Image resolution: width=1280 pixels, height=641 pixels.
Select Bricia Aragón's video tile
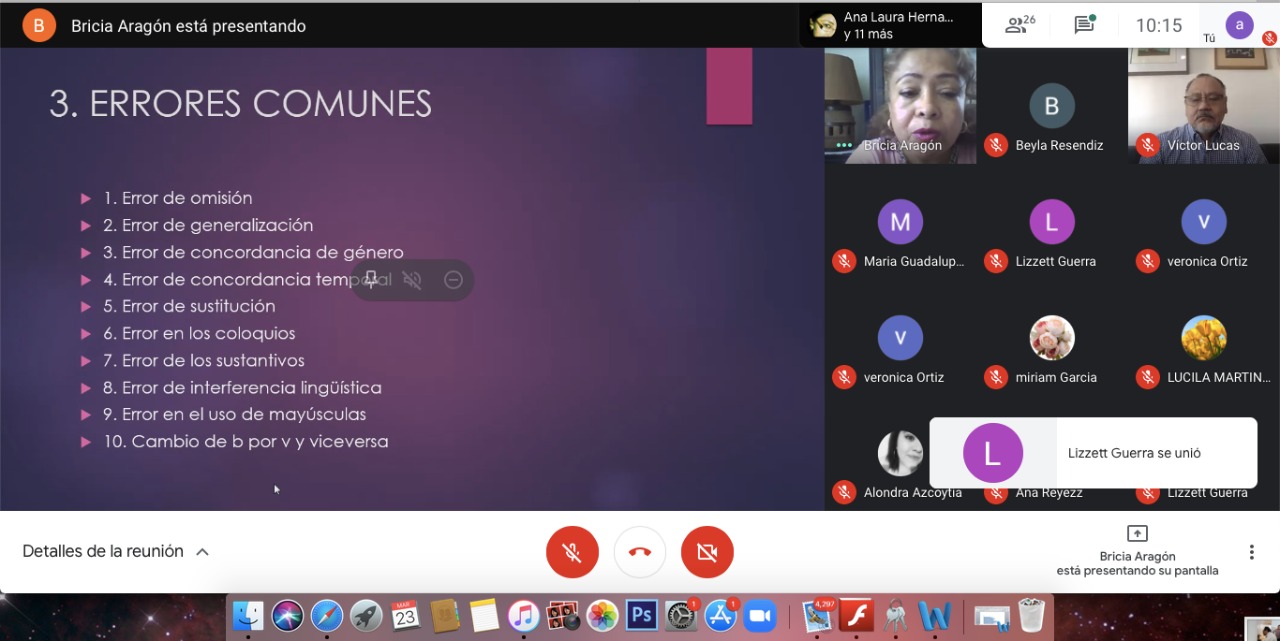900,105
